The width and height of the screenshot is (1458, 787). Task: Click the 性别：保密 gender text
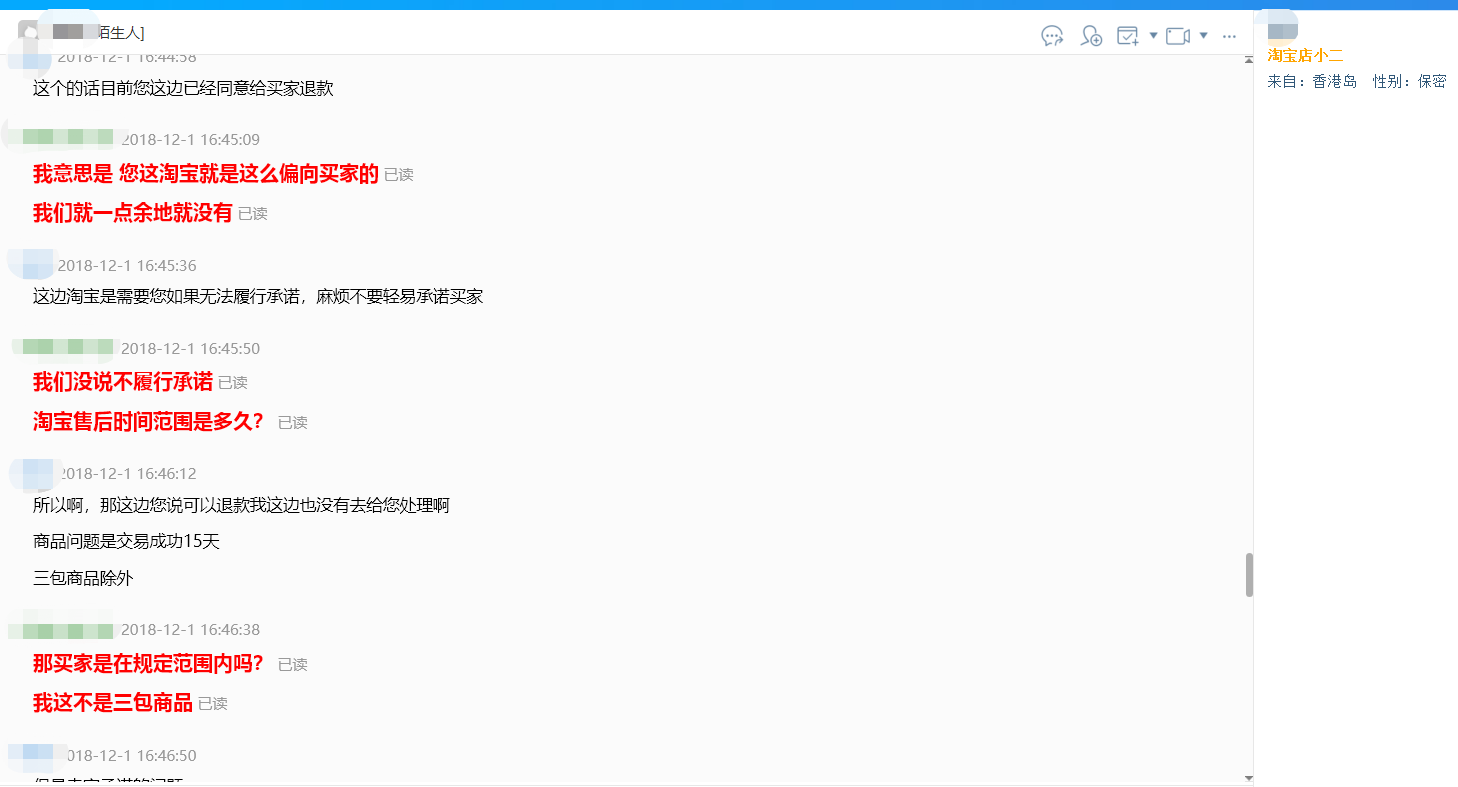(x=1410, y=82)
